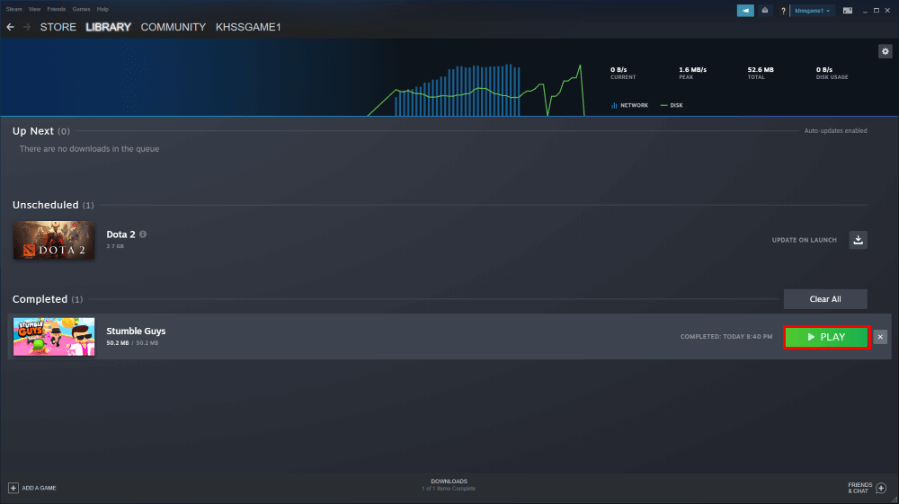Remove Stumble Guys from completed list
The width and height of the screenshot is (899, 504).
[x=880, y=337]
